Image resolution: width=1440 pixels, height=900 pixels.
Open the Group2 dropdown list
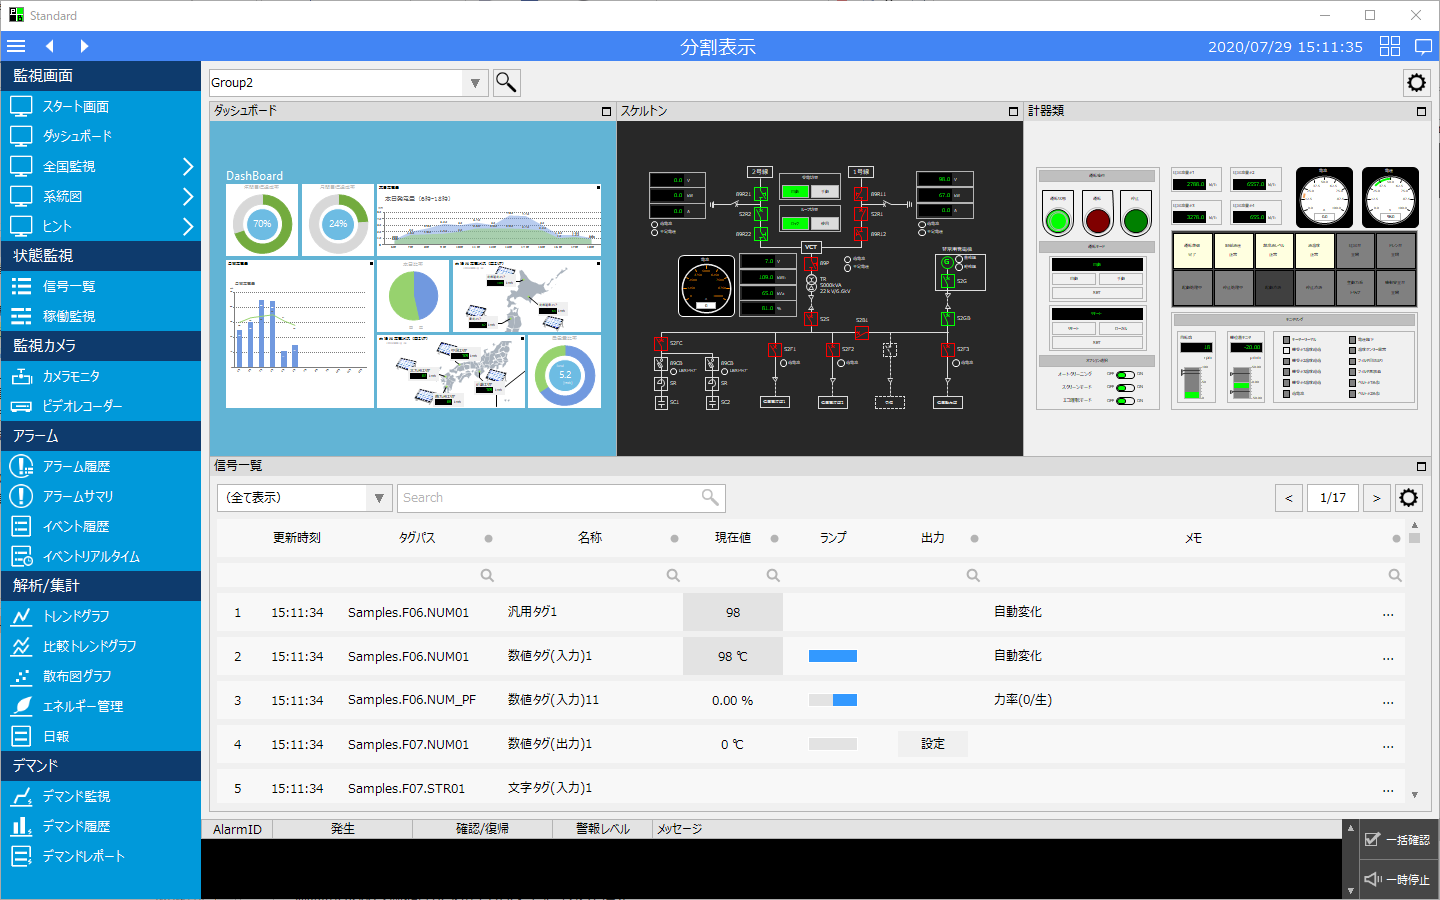coord(474,82)
